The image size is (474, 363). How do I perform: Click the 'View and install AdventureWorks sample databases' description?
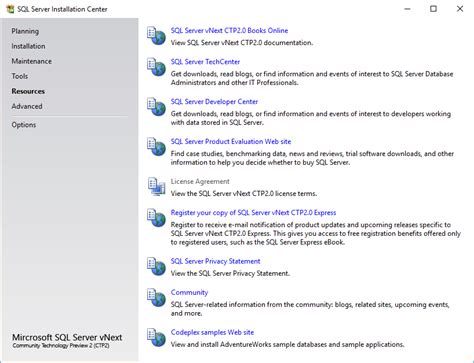287,344
